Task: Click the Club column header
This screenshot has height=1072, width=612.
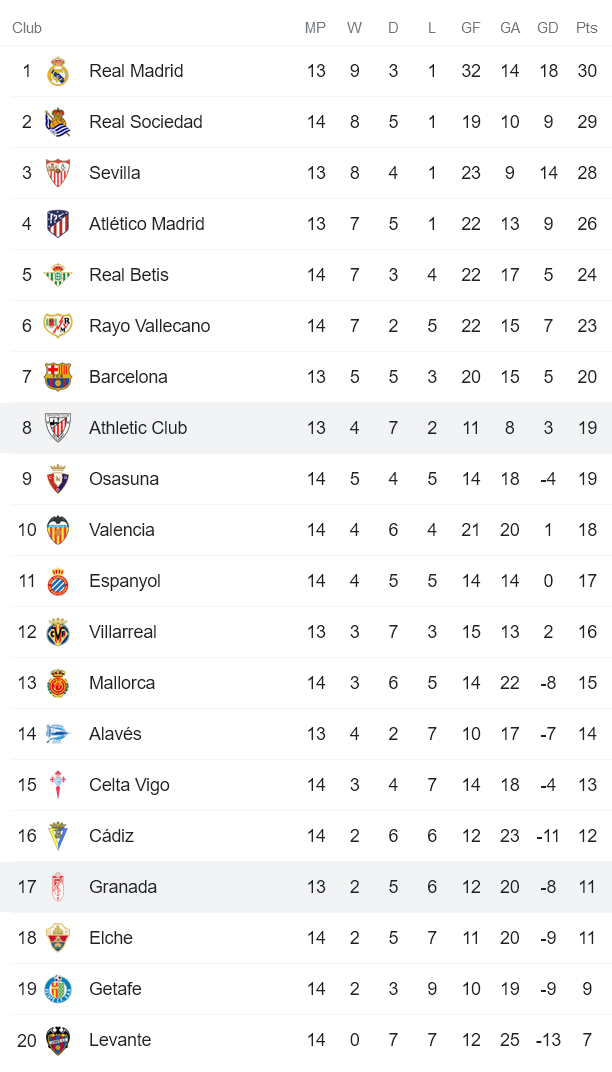Action: [27, 28]
